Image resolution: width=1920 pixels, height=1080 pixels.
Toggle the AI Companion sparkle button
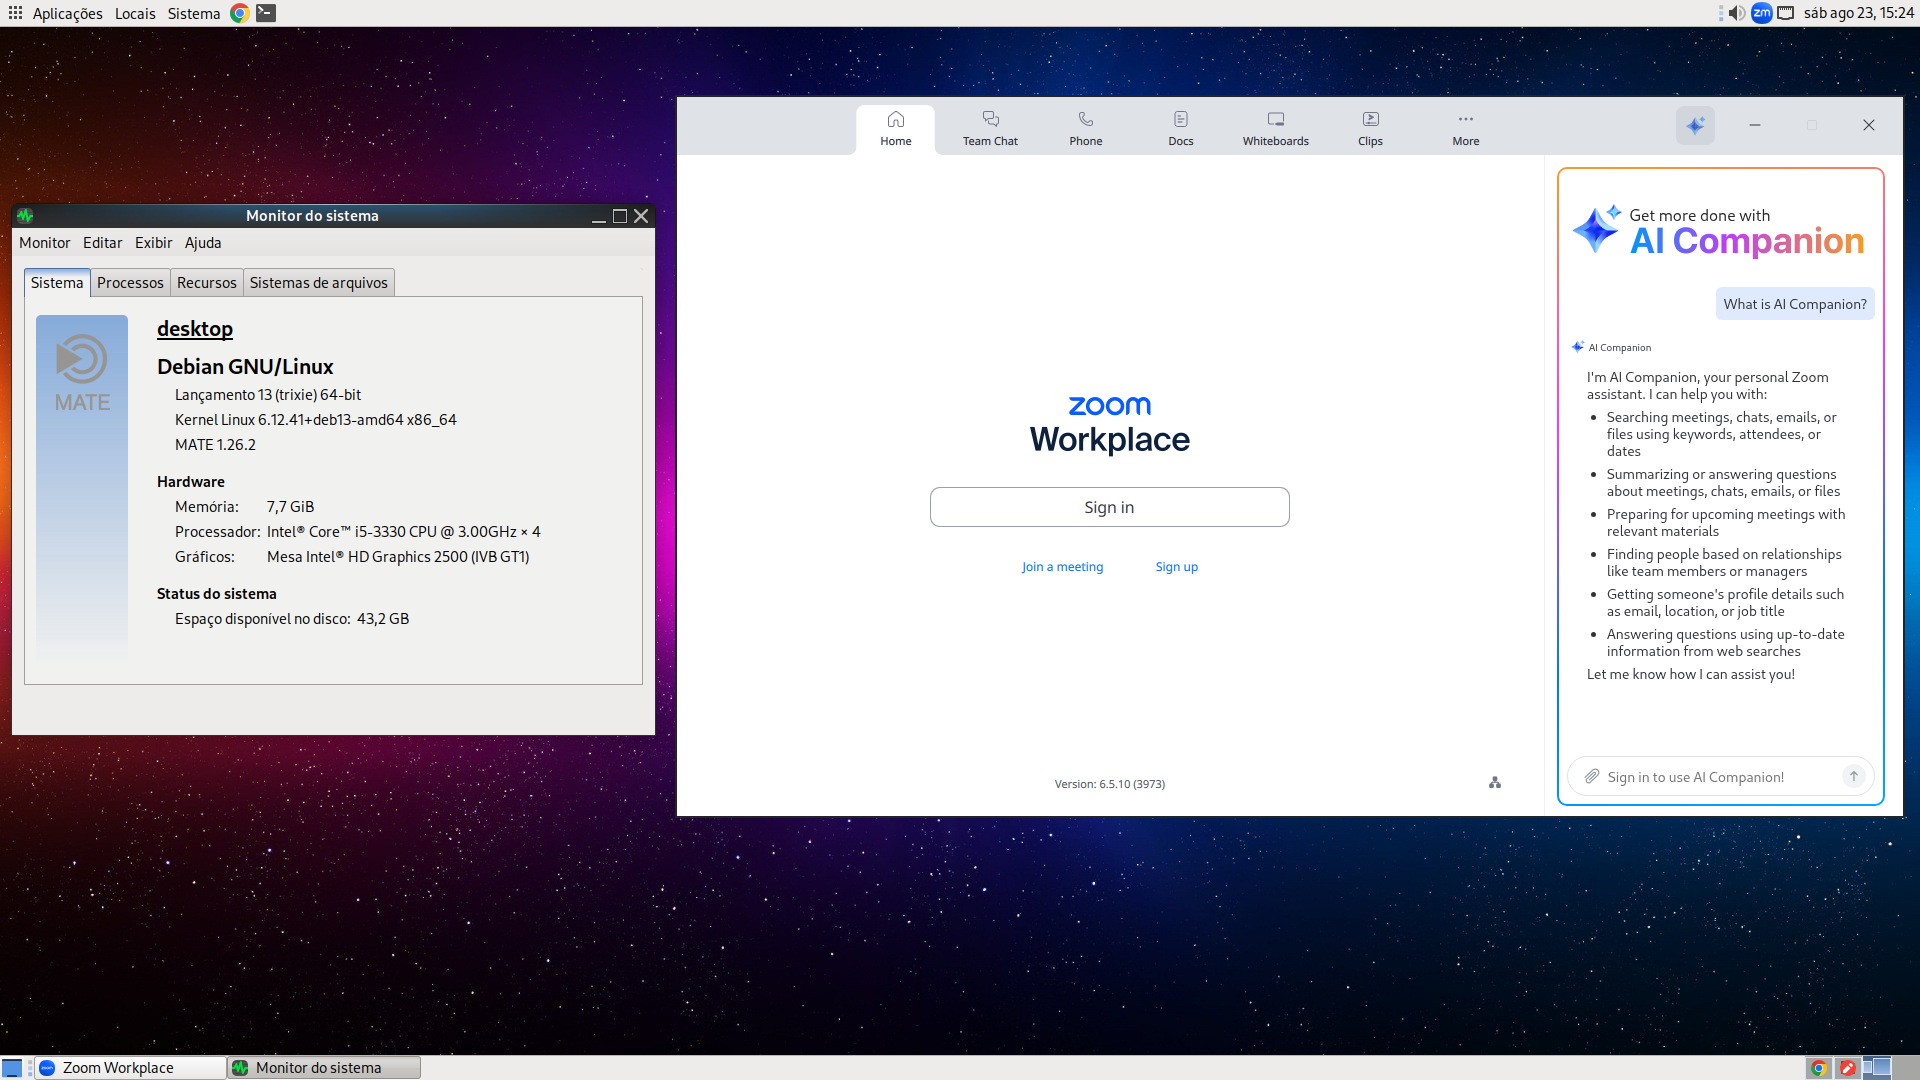[x=1695, y=126]
